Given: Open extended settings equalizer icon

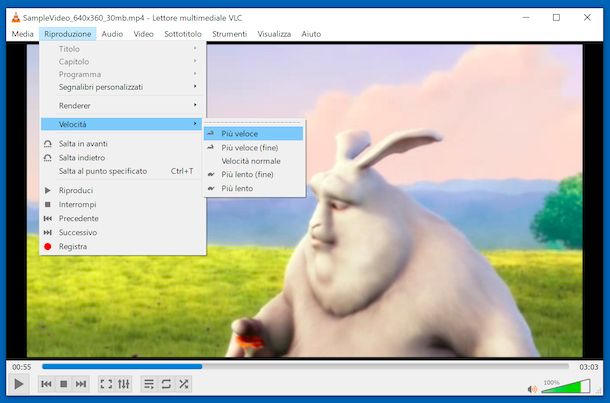Looking at the screenshot, I should (x=124, y=384).
